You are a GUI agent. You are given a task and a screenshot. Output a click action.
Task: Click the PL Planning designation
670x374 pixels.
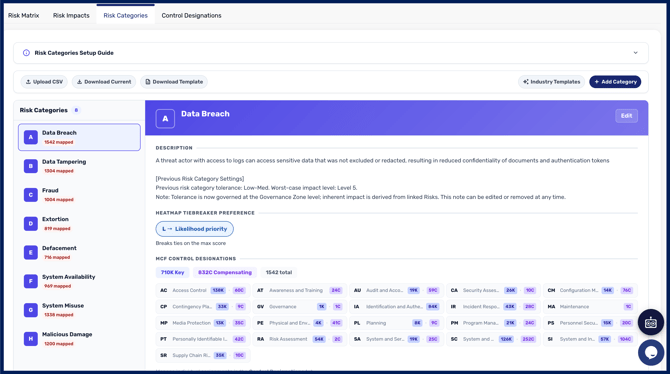tap(397, 323)
